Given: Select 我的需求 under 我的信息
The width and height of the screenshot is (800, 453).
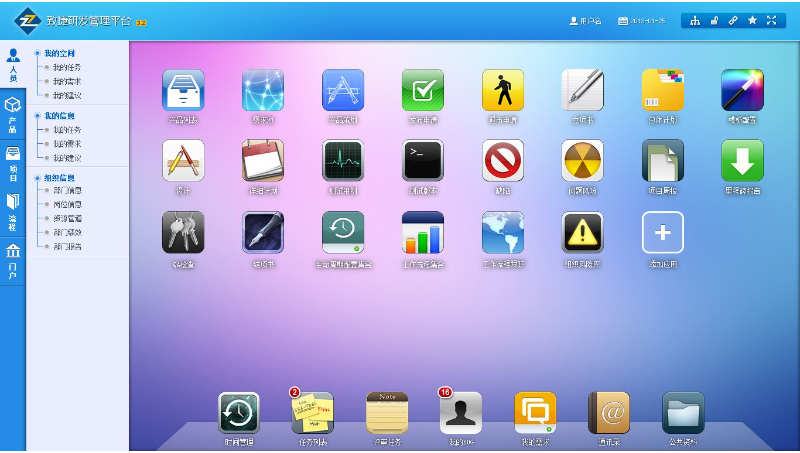Looking at the screenshot, I should tap(67, 144).
